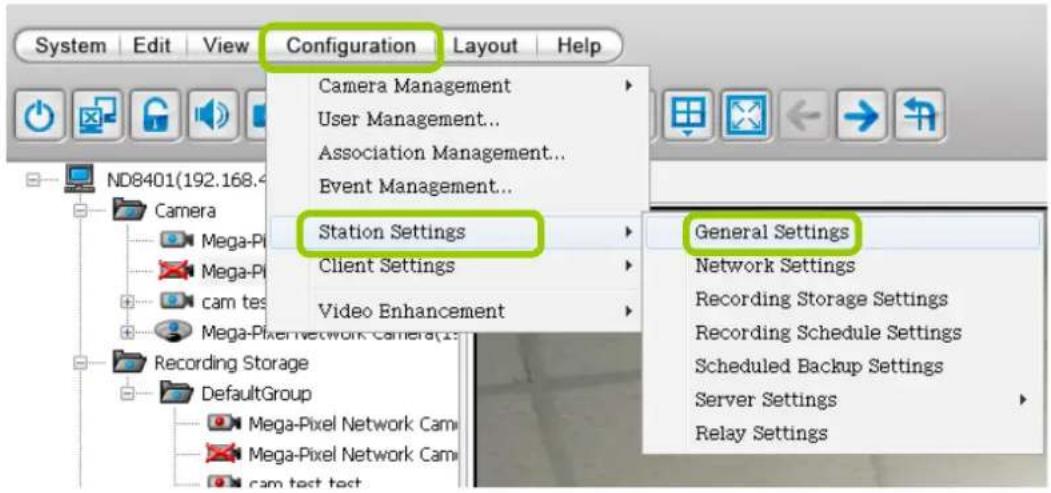This screenshot has width=1051, height=493.
Task: Open the Server Settings submenu
Action: [842, 399]
